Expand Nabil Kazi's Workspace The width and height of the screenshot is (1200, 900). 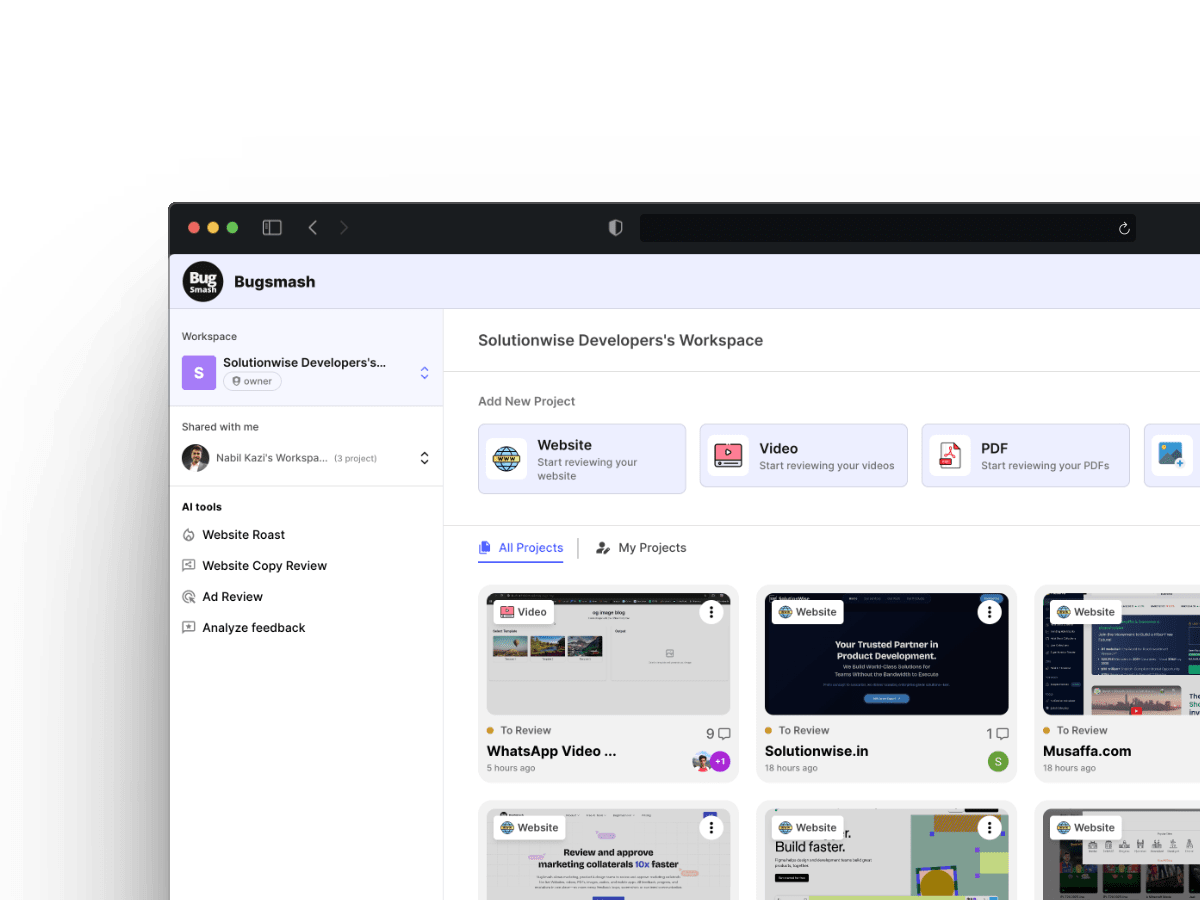(x=424, y=457)
